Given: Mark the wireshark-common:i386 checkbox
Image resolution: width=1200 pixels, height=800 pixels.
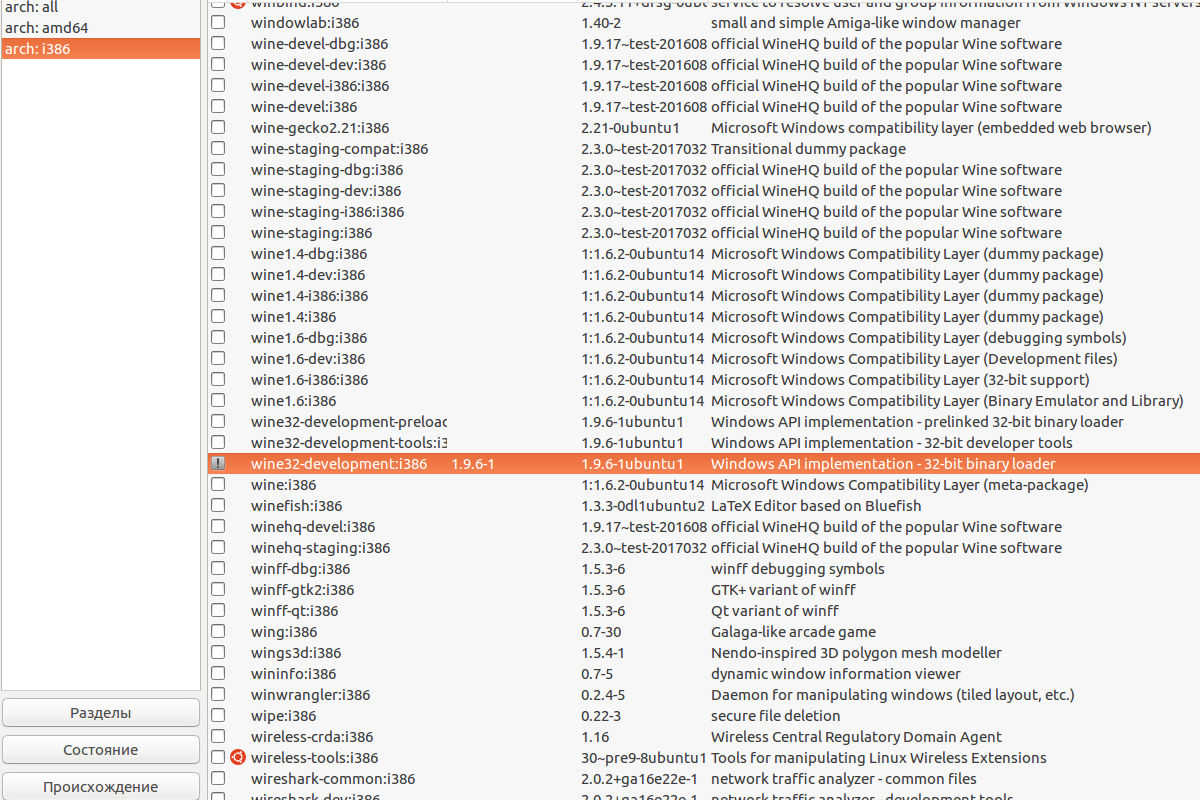Looking at the screenshot, I should (218, 778).
